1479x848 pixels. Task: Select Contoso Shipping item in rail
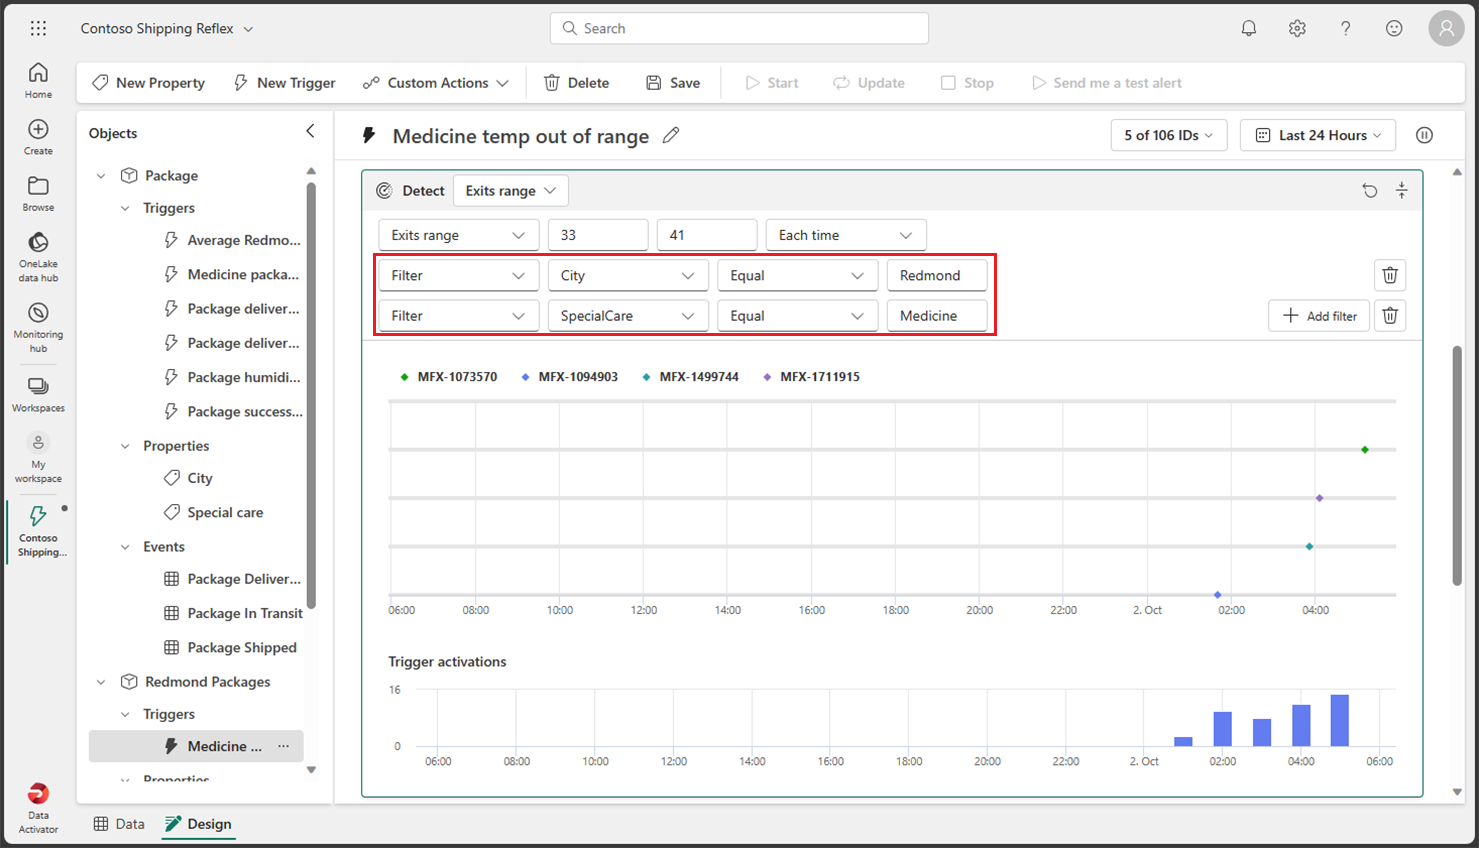tap(38, 531)
